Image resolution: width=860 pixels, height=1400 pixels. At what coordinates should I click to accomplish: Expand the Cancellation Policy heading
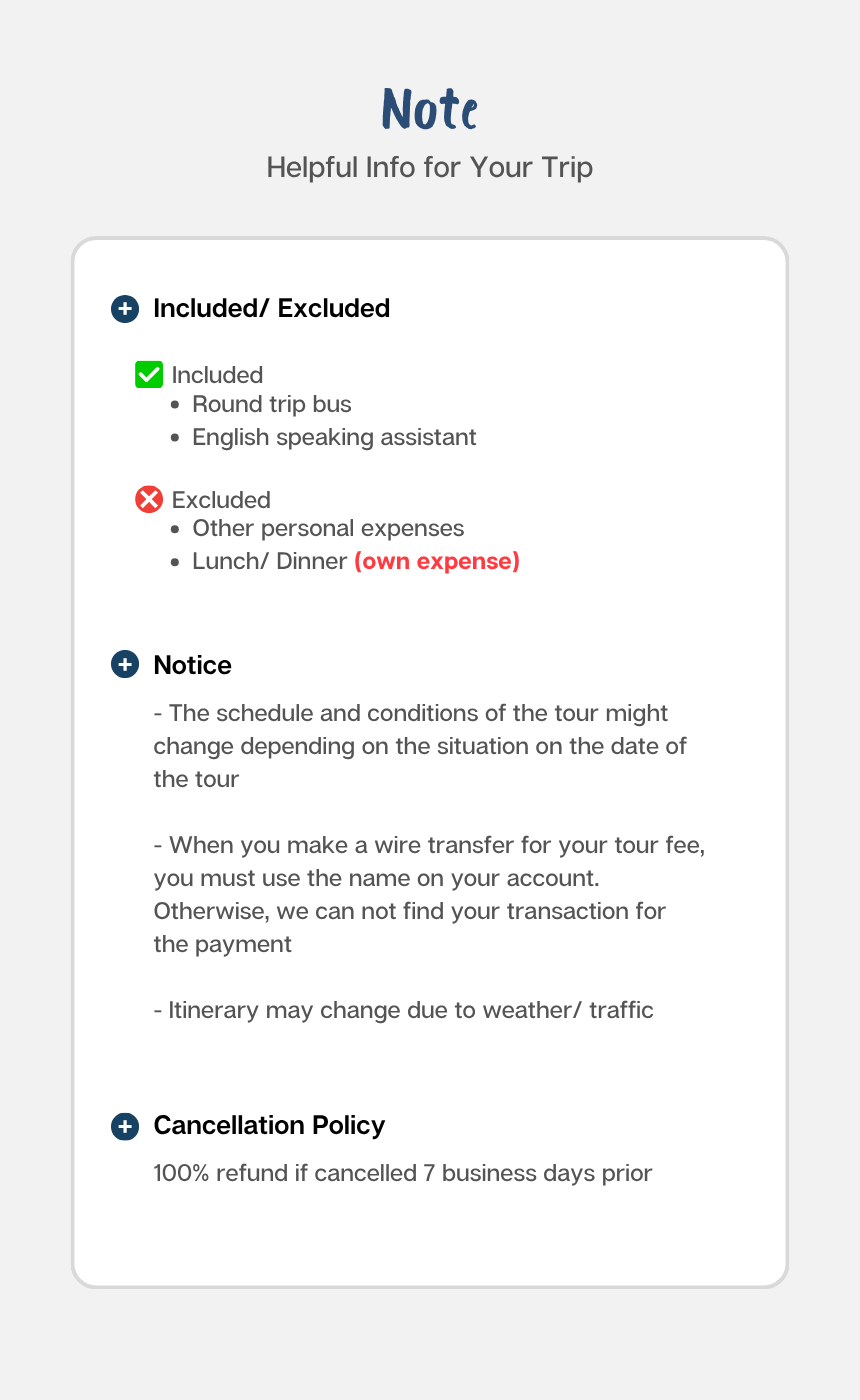click(x=269, y=1126)
